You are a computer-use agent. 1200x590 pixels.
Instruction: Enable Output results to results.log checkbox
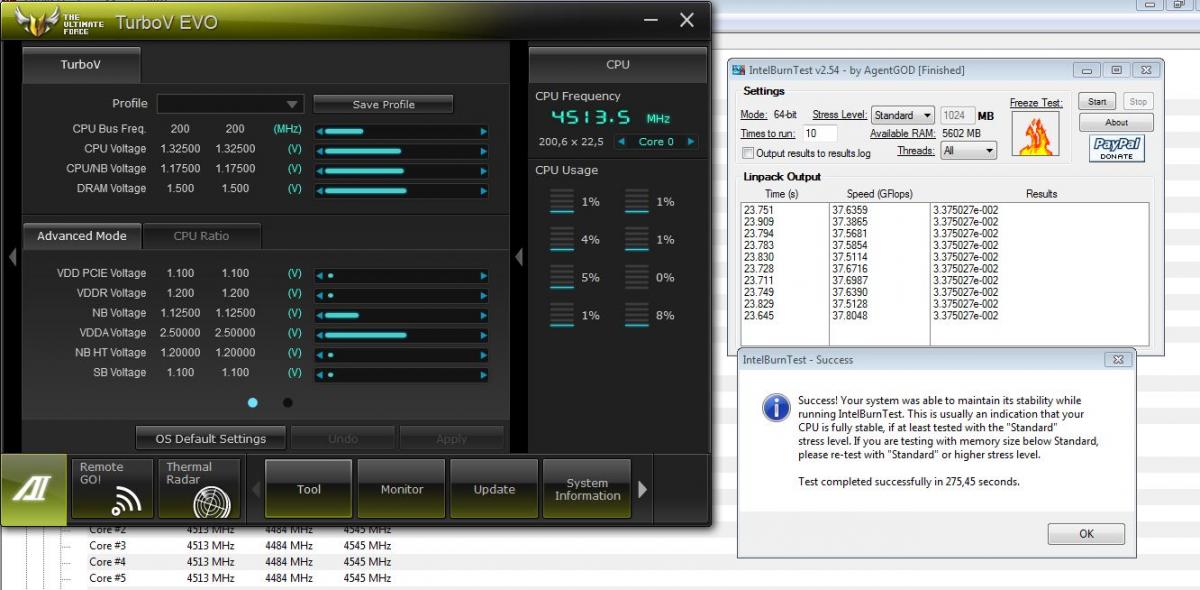coord(748,153)
